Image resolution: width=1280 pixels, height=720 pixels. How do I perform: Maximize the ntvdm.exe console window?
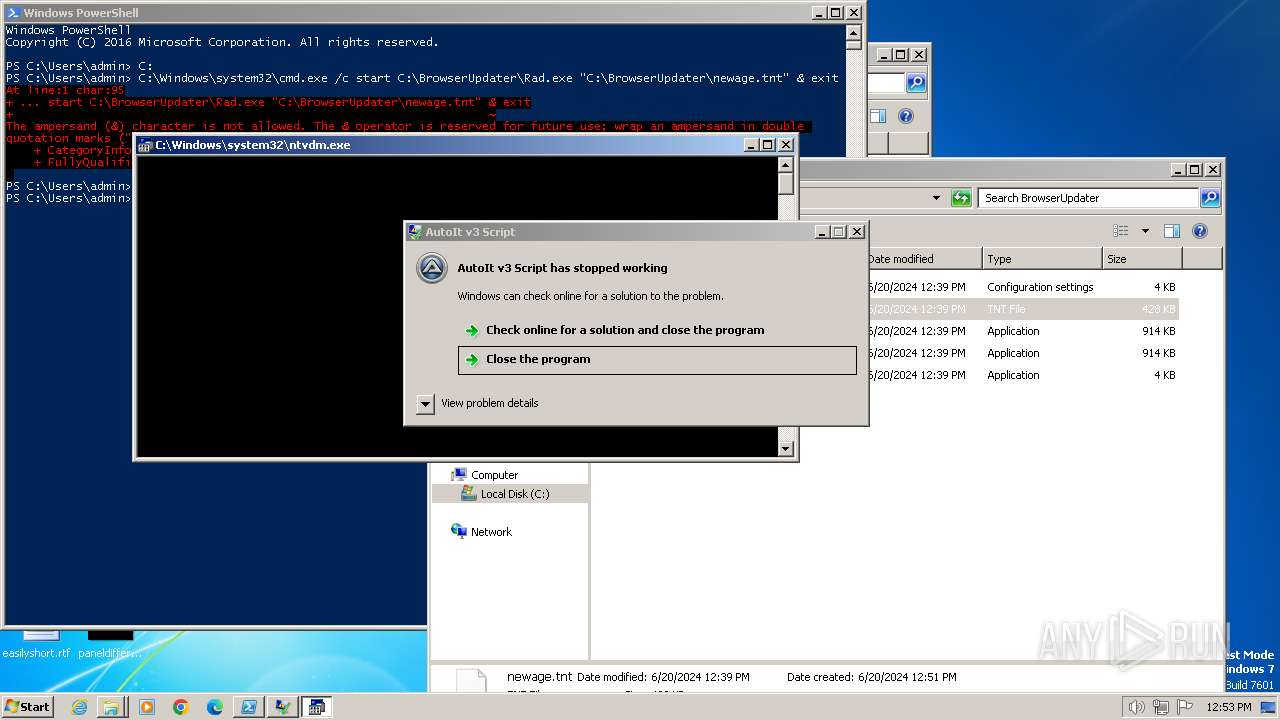[x=768, y=145]
